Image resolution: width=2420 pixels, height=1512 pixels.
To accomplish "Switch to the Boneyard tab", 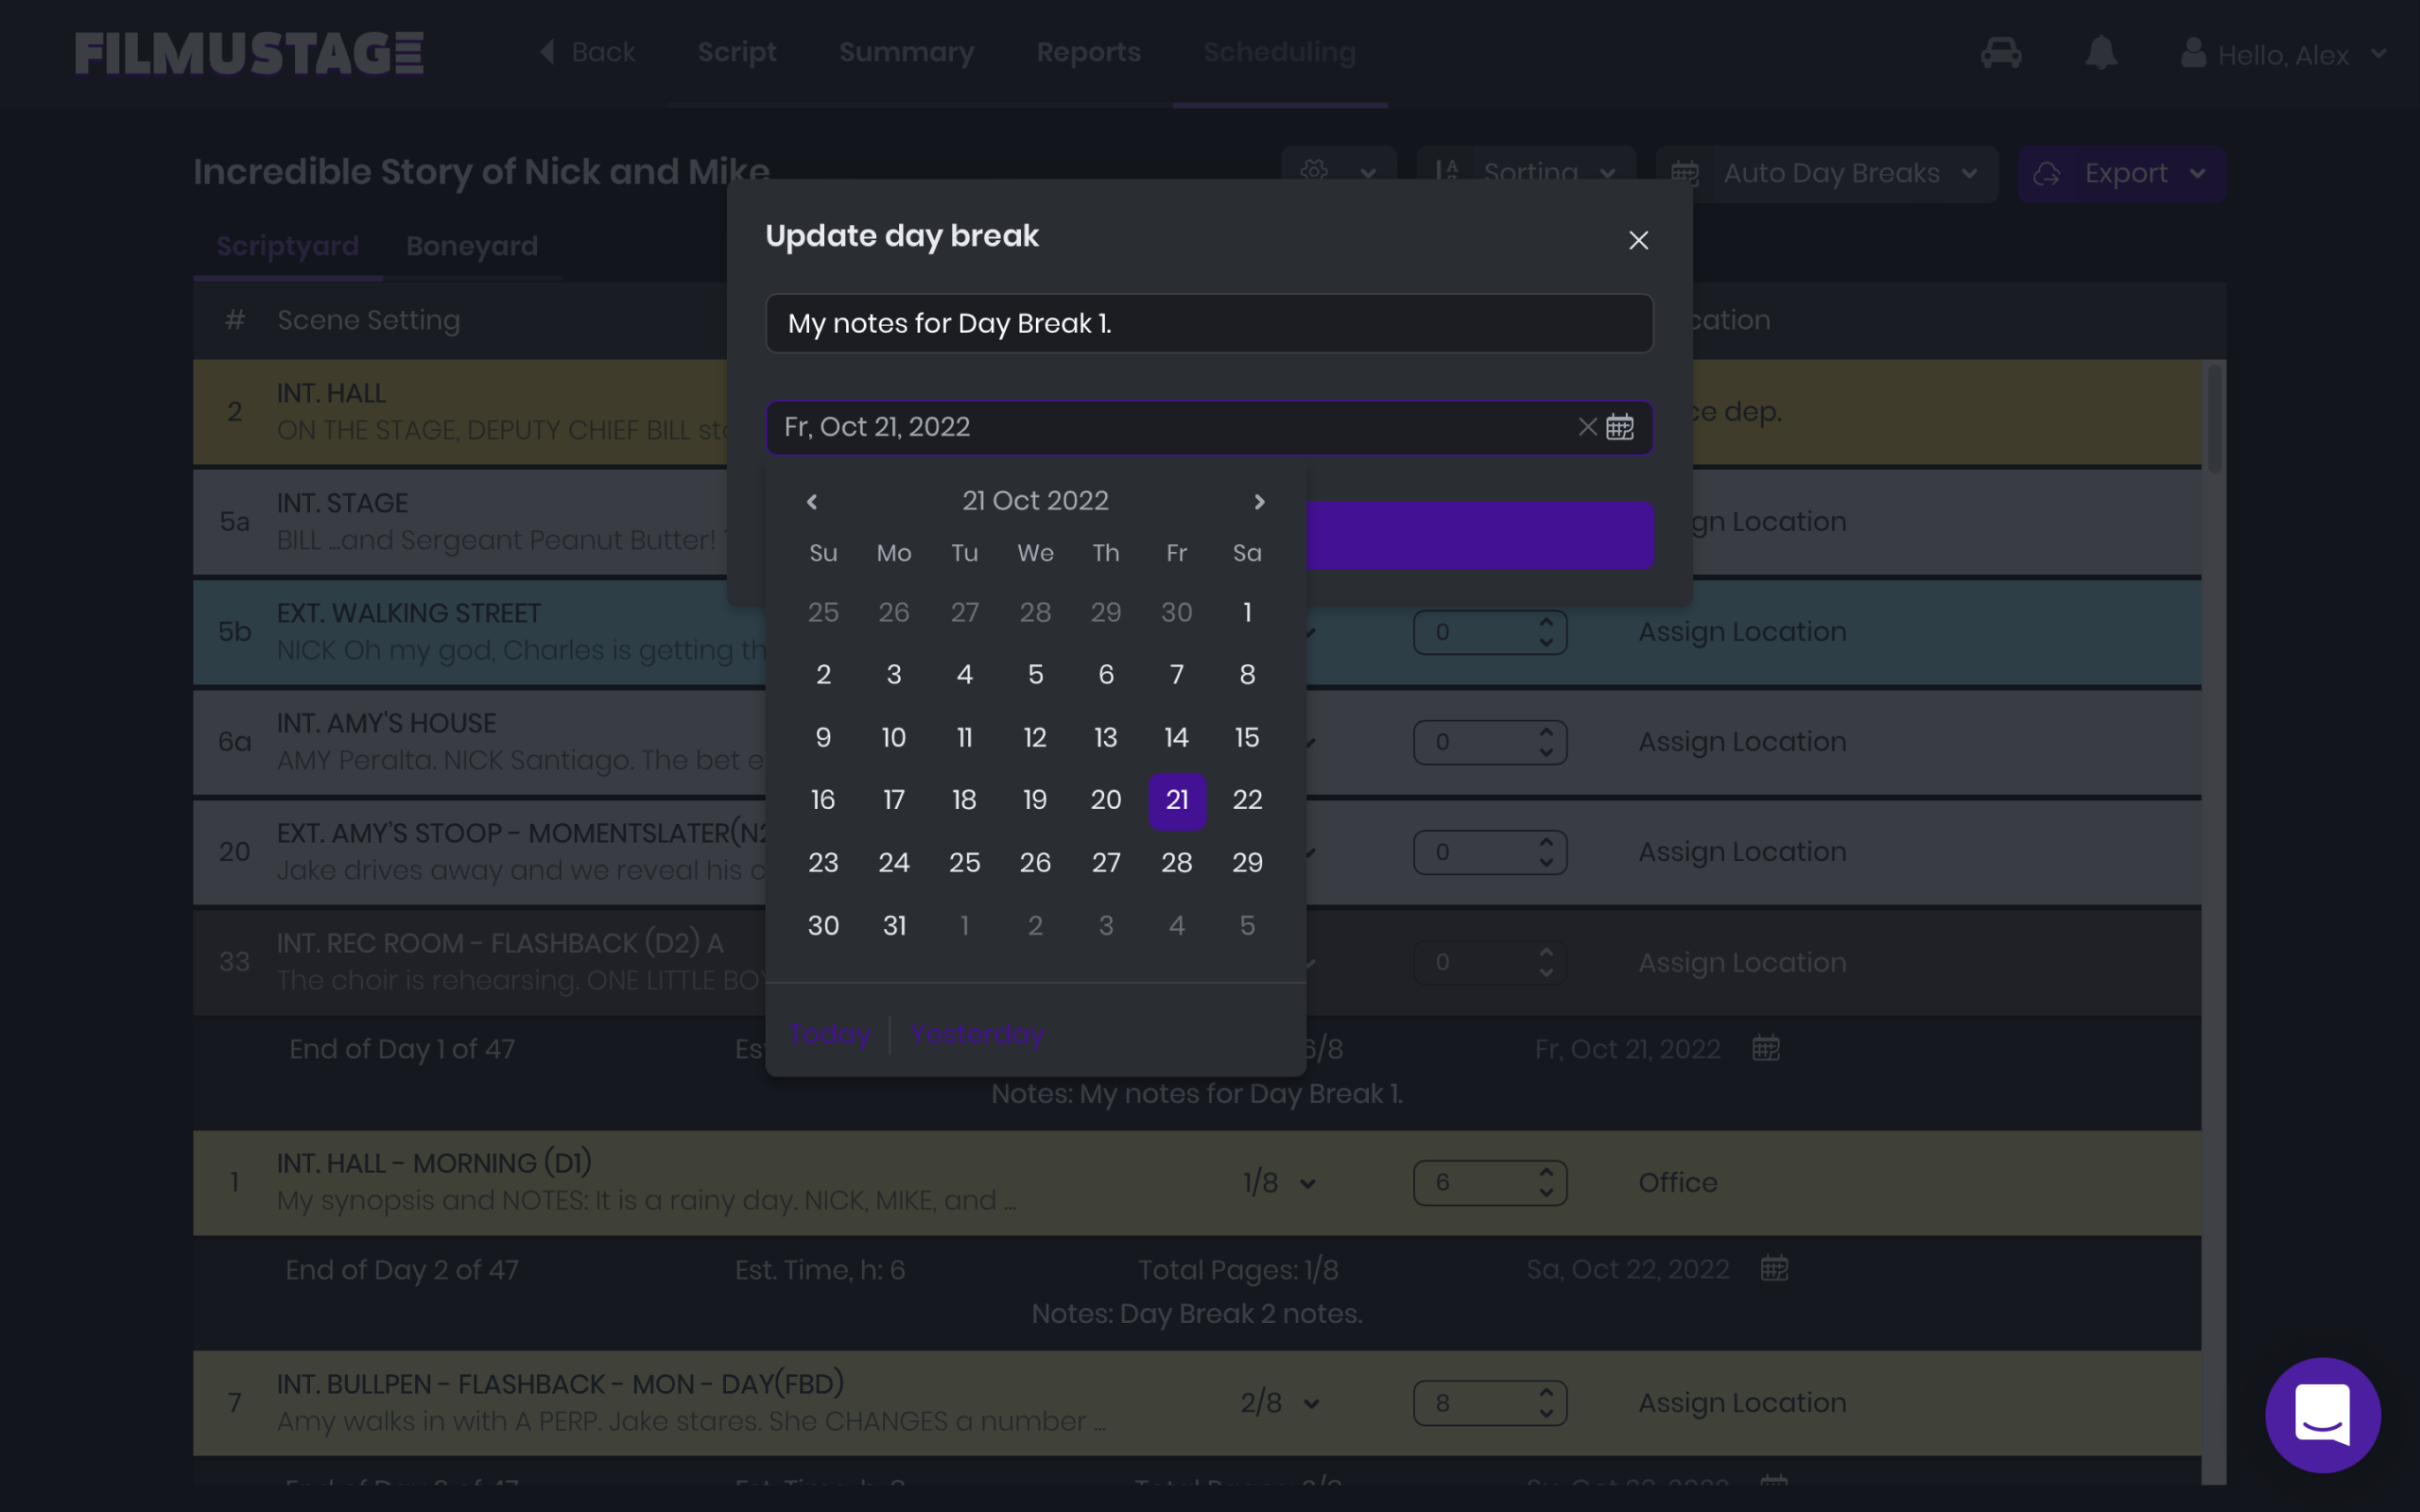I will (x=472, y=246).
